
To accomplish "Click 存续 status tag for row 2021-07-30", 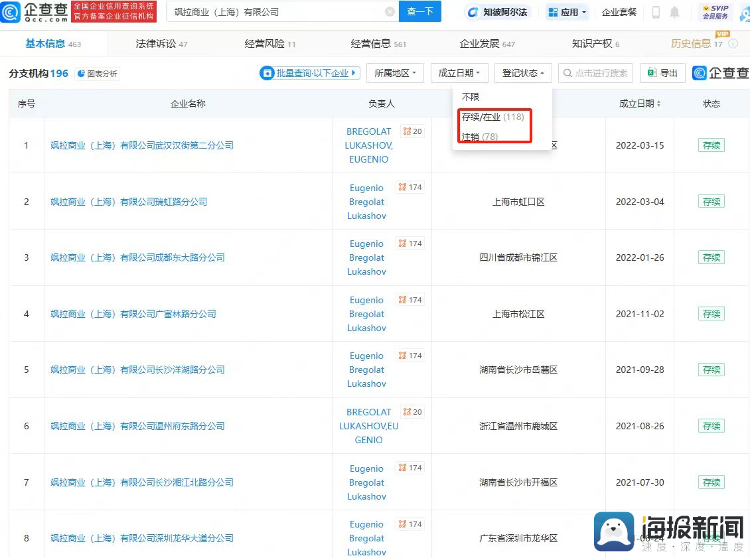I will pos(711,482).
